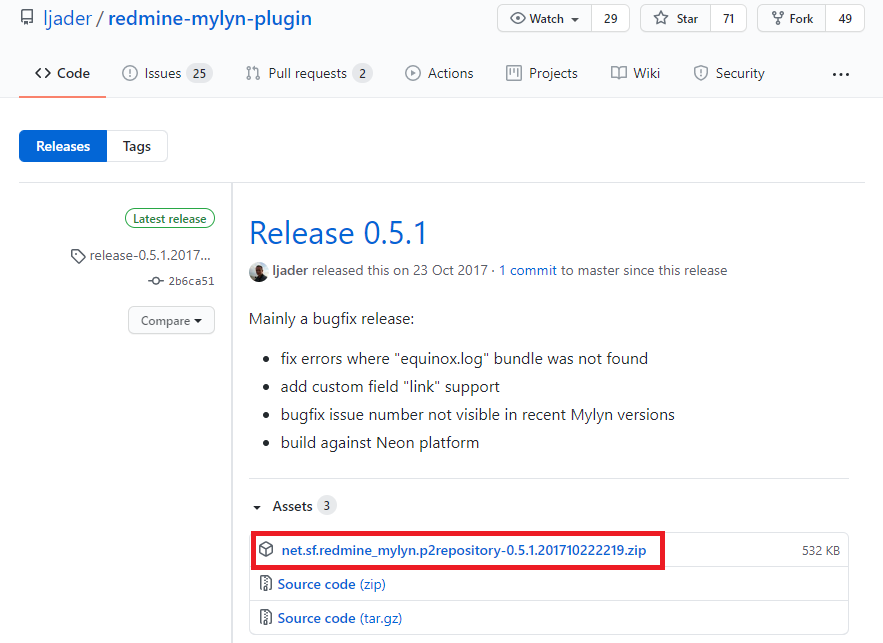Click the package icon beside p2repository zip
The height and width of the screenshot is (643, 883).
coord(266,549)
